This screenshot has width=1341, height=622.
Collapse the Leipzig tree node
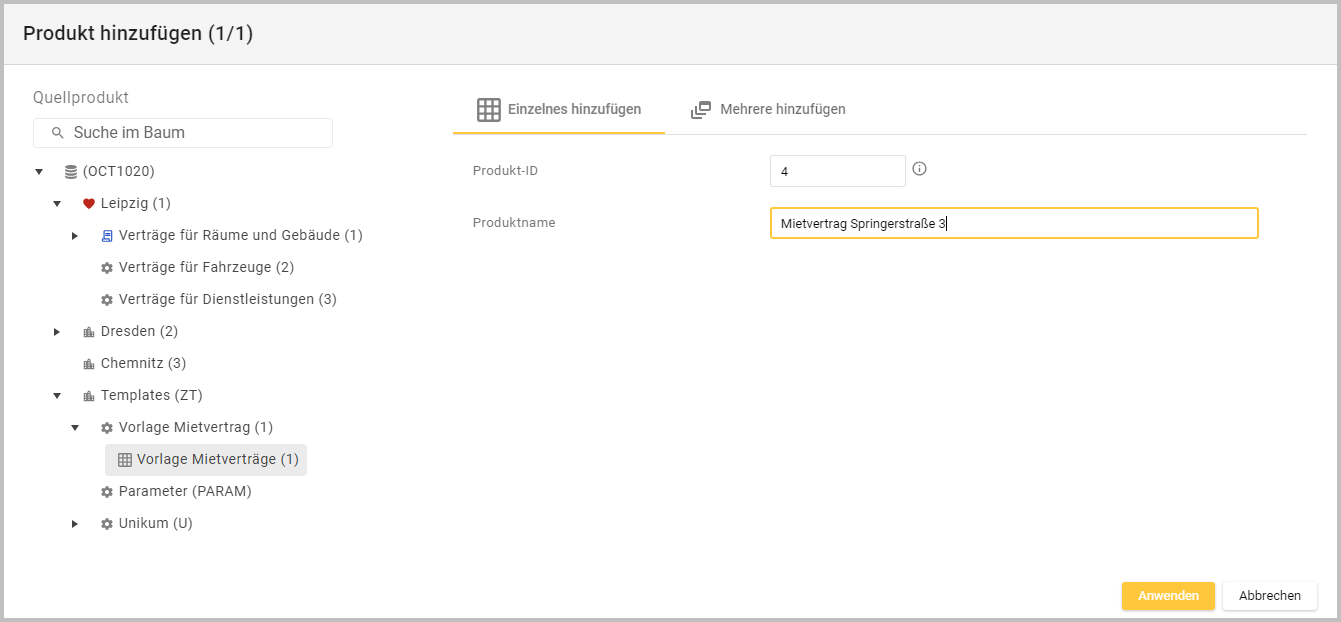pos(57,204)
